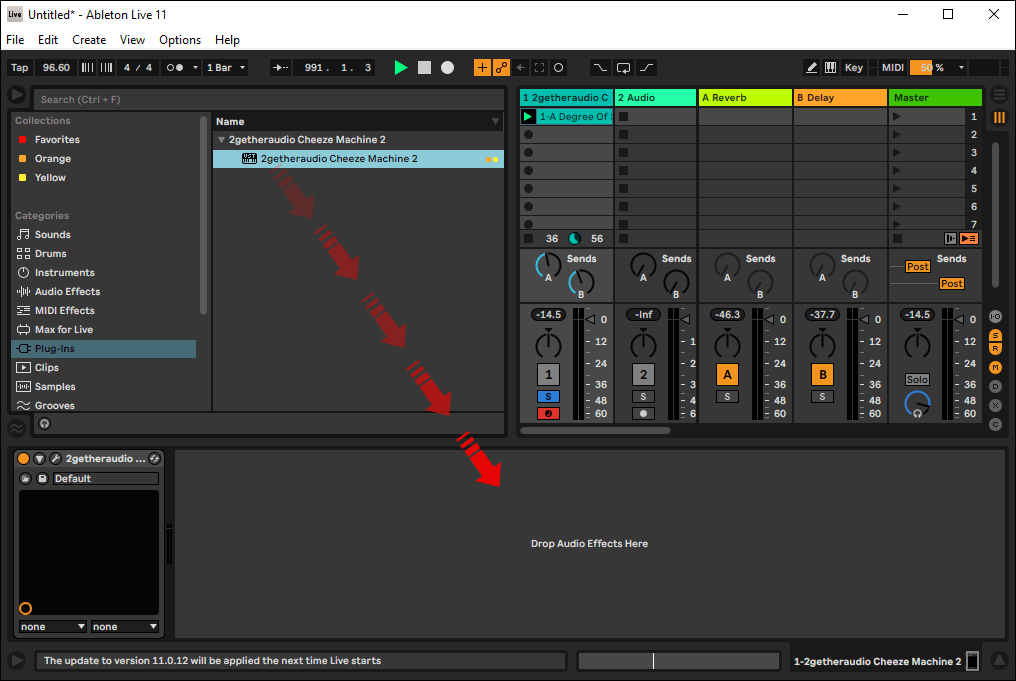Click Capture MIDI icon
This screenshot has height=681, width=1016.
coord(540,67)
